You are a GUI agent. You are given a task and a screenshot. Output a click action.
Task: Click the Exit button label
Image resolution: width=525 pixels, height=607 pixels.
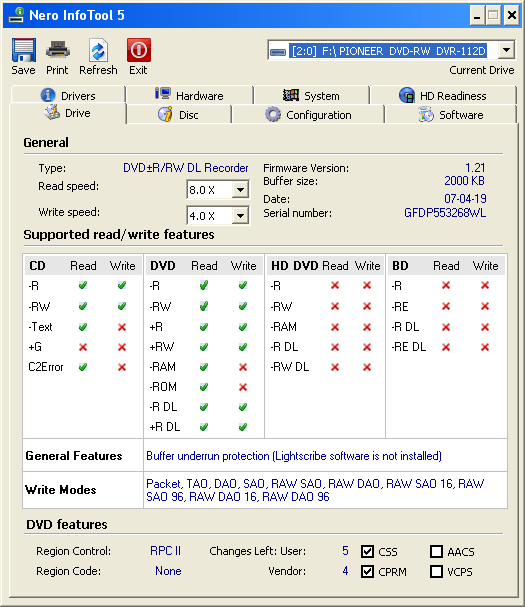point(138,70)
